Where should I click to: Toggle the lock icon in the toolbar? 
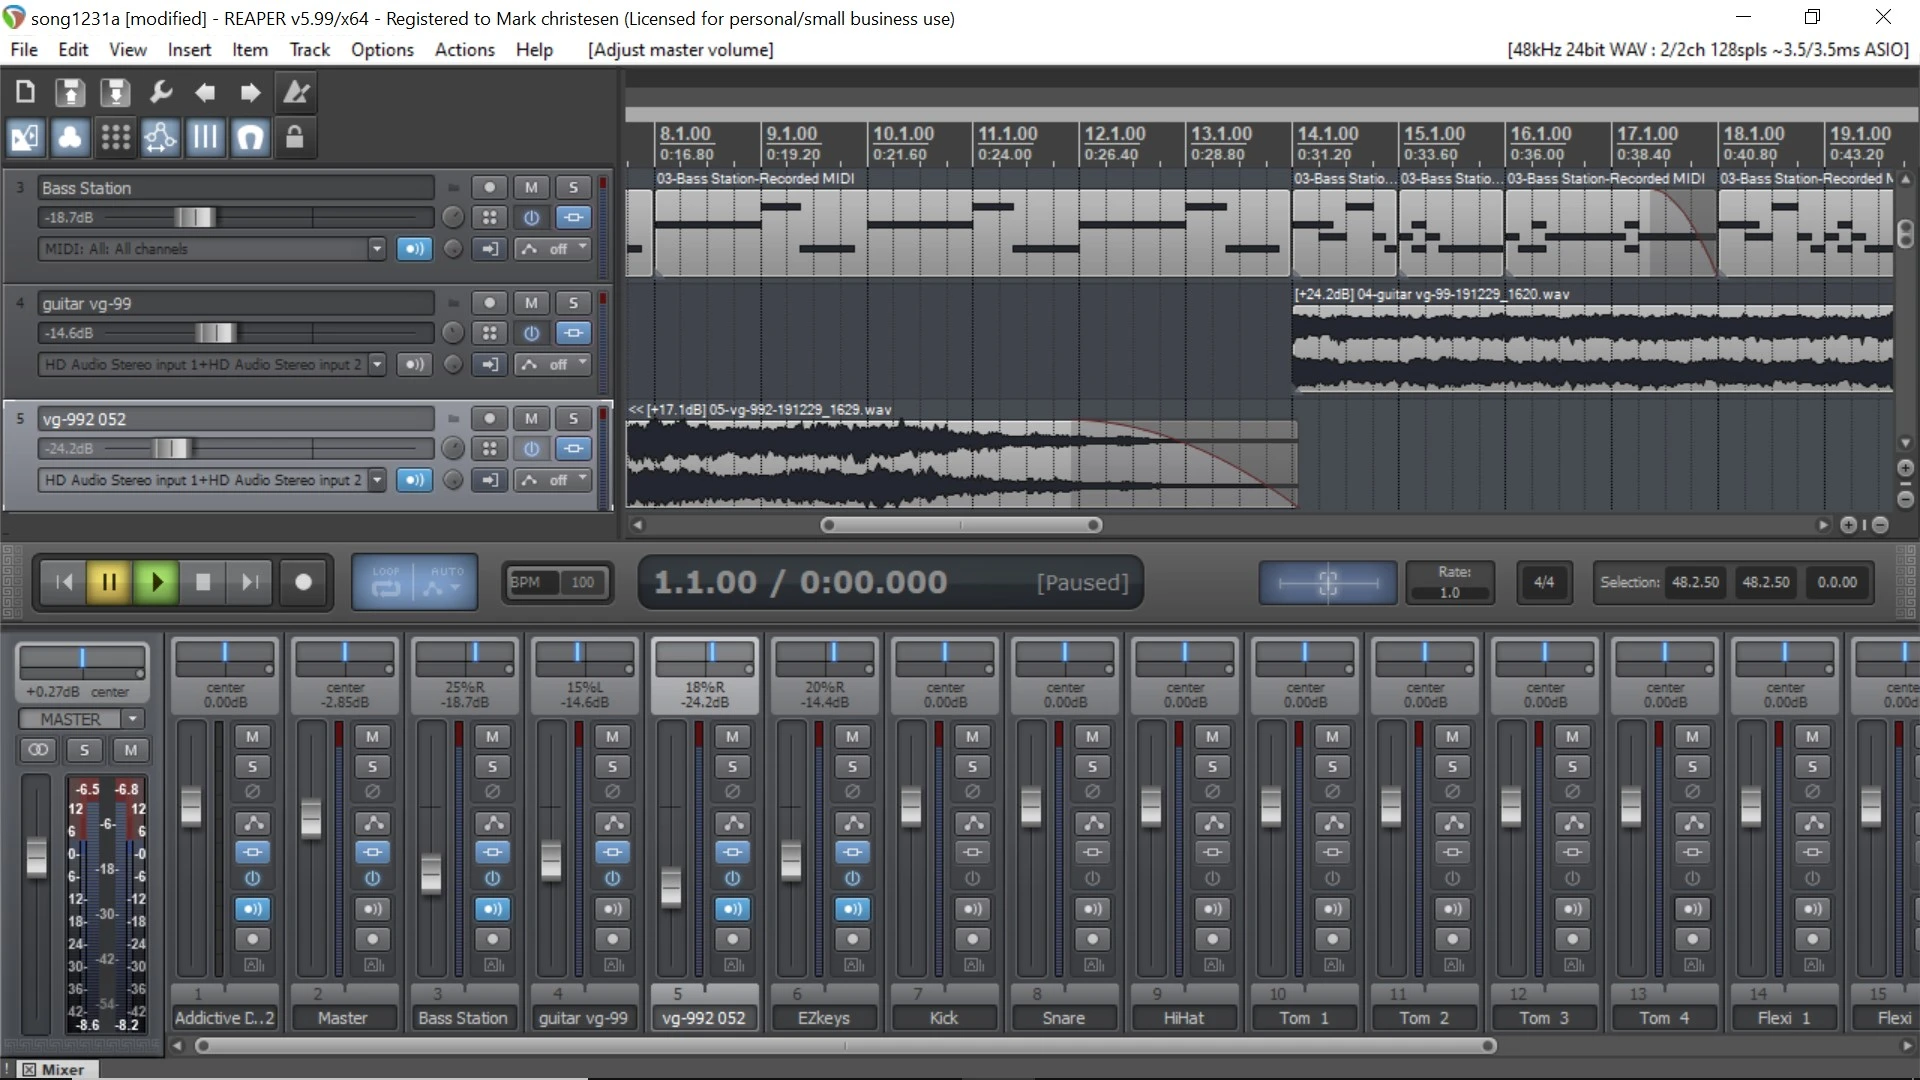[x=294, y=137]
